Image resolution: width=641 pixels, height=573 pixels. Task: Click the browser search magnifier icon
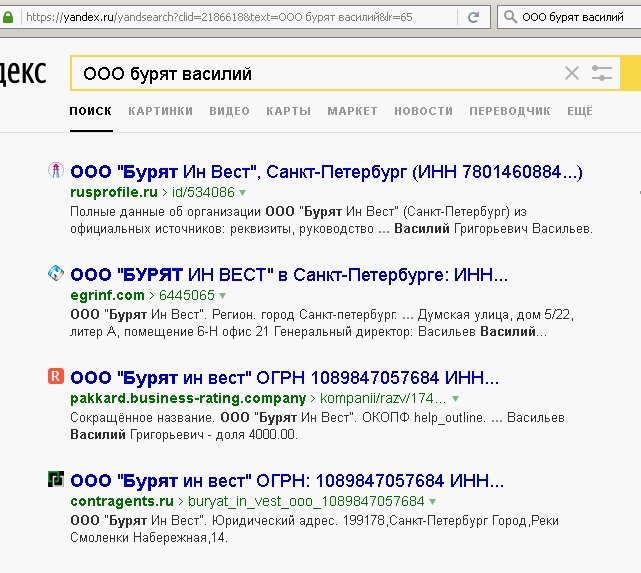510,17
